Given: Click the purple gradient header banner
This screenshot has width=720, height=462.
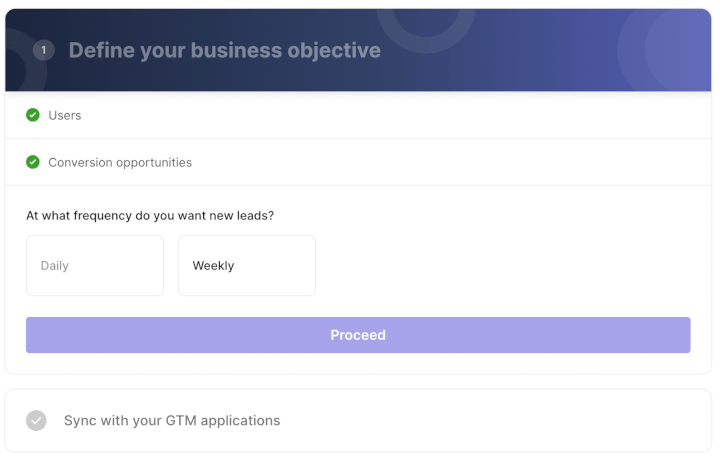Looking at the screenshot, I should pyautogui.click(x=358, y=50).
